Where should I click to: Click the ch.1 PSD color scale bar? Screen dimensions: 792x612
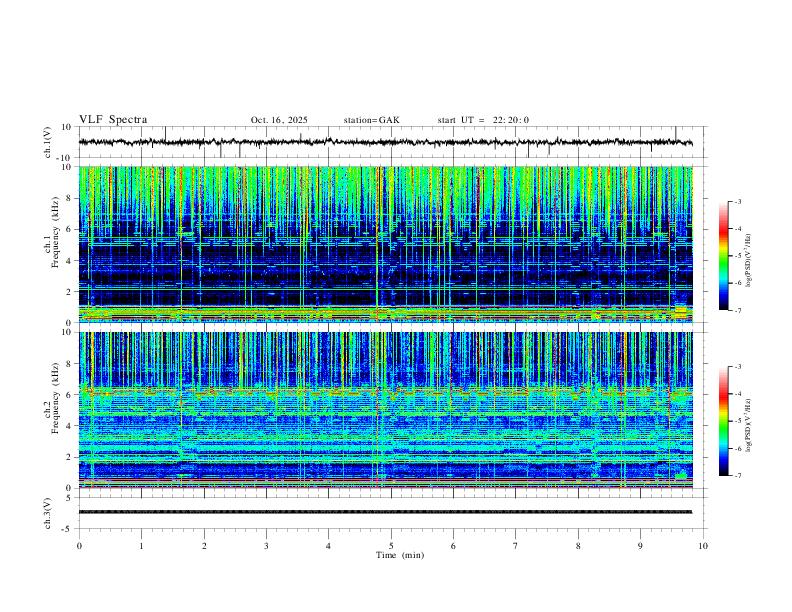coord(723,256)
